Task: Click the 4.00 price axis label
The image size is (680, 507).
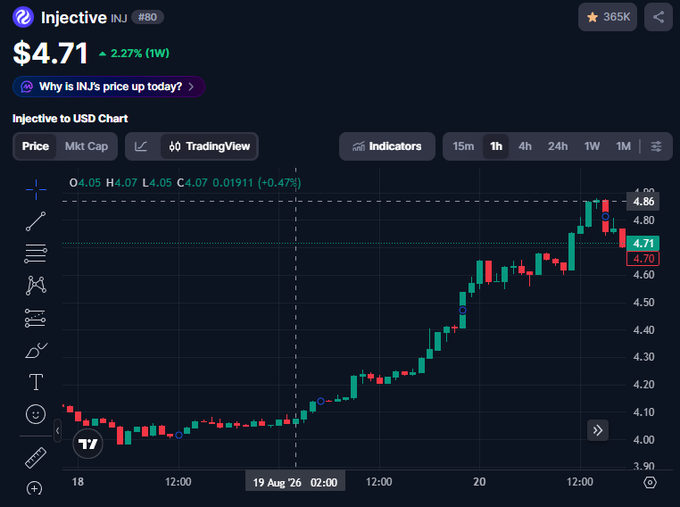Action: click(644, 440)
